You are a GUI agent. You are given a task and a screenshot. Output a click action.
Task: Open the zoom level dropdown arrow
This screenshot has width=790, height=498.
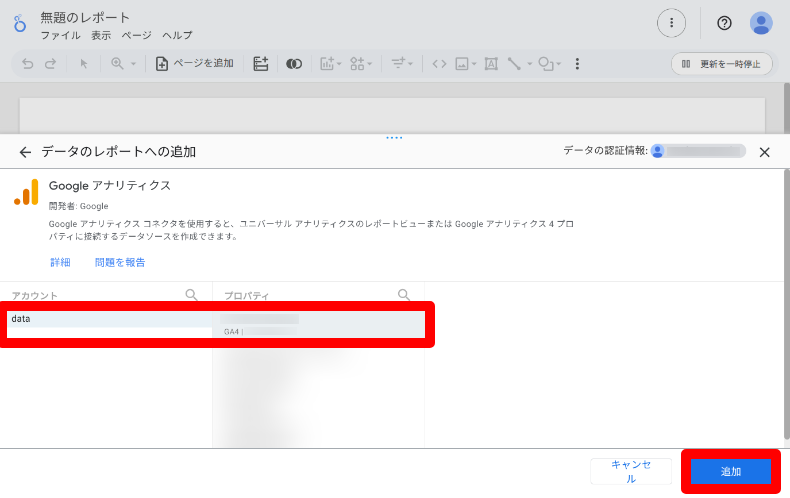pos(134,64)
